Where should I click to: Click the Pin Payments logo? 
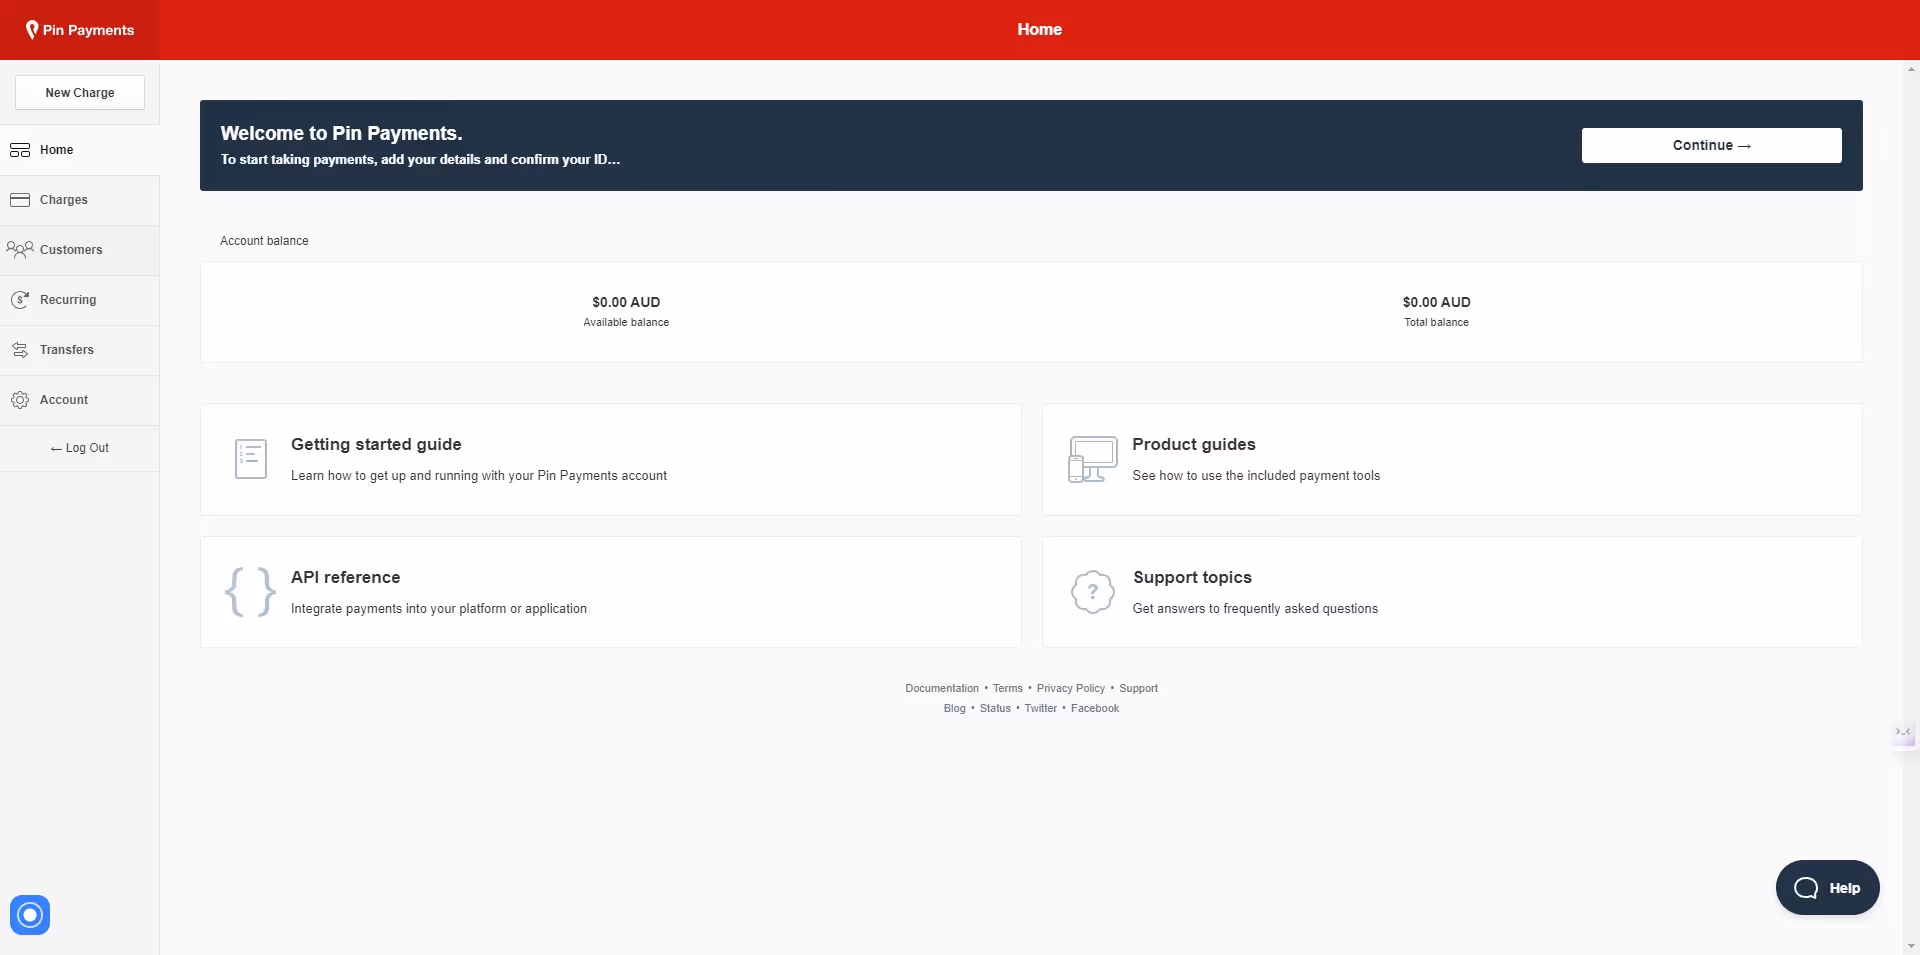click(x=80, y=30)
